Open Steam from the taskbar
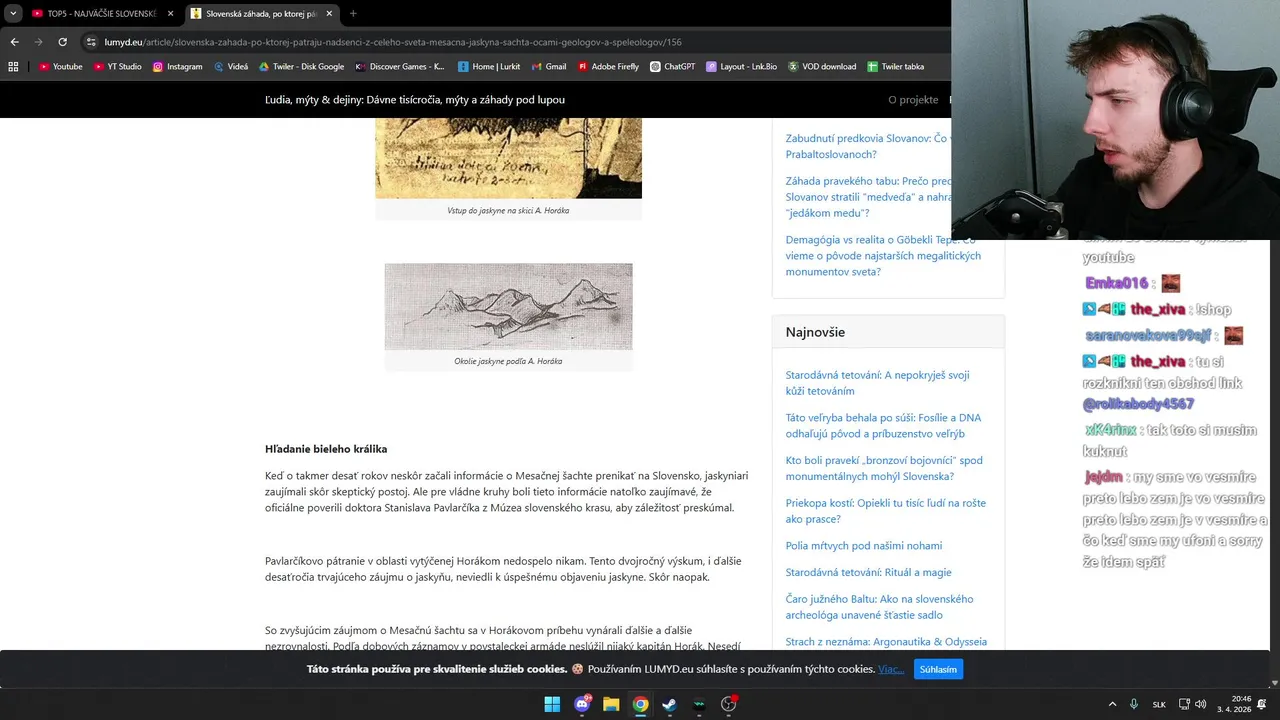The width and height of the screenshot is (1280, 720). point(670,704)
